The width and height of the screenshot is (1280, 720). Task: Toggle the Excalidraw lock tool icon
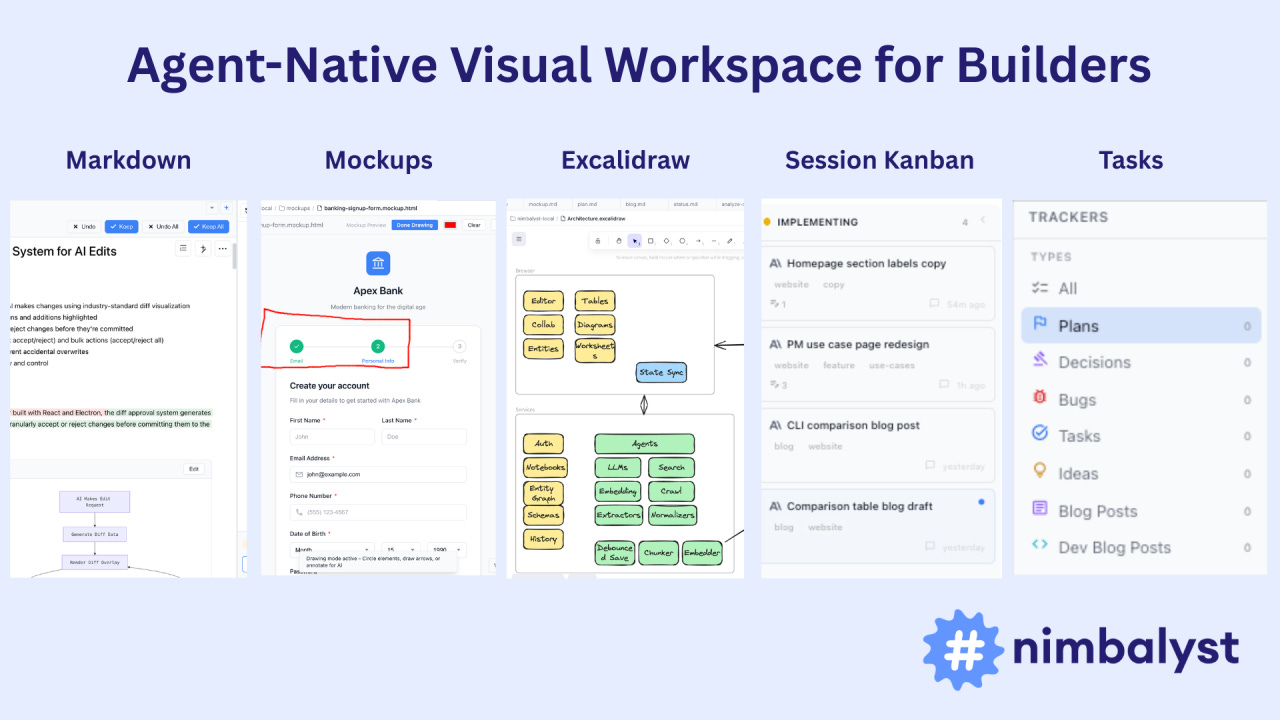(597, 241)
